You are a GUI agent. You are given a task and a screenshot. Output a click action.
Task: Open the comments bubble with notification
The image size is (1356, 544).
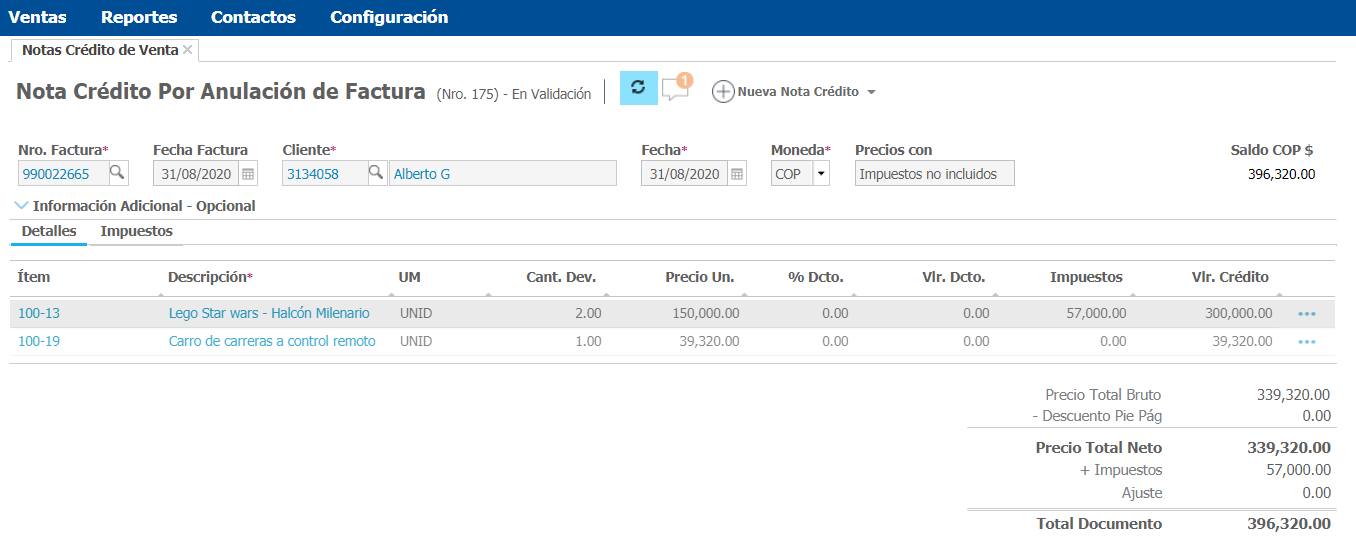[x=676, y=89]
